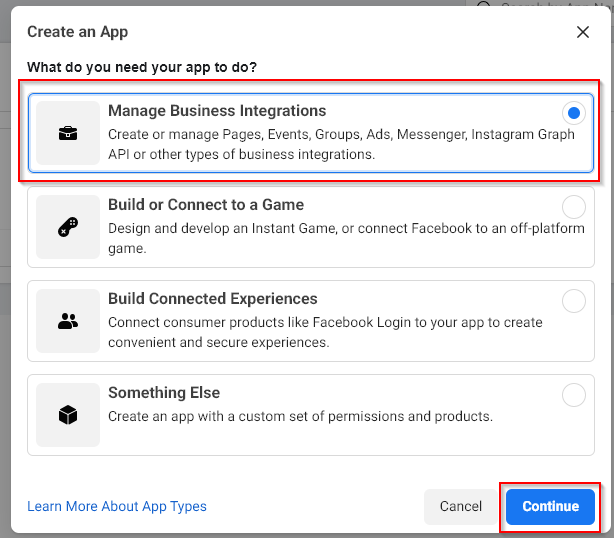Click the briefcase icon for Manage Business Integrations
The image size is (614, 538).
point(68,133)
